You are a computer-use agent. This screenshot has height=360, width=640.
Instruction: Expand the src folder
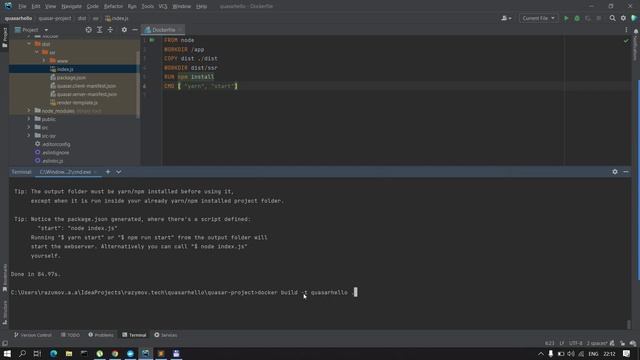(x=29, y=127)
